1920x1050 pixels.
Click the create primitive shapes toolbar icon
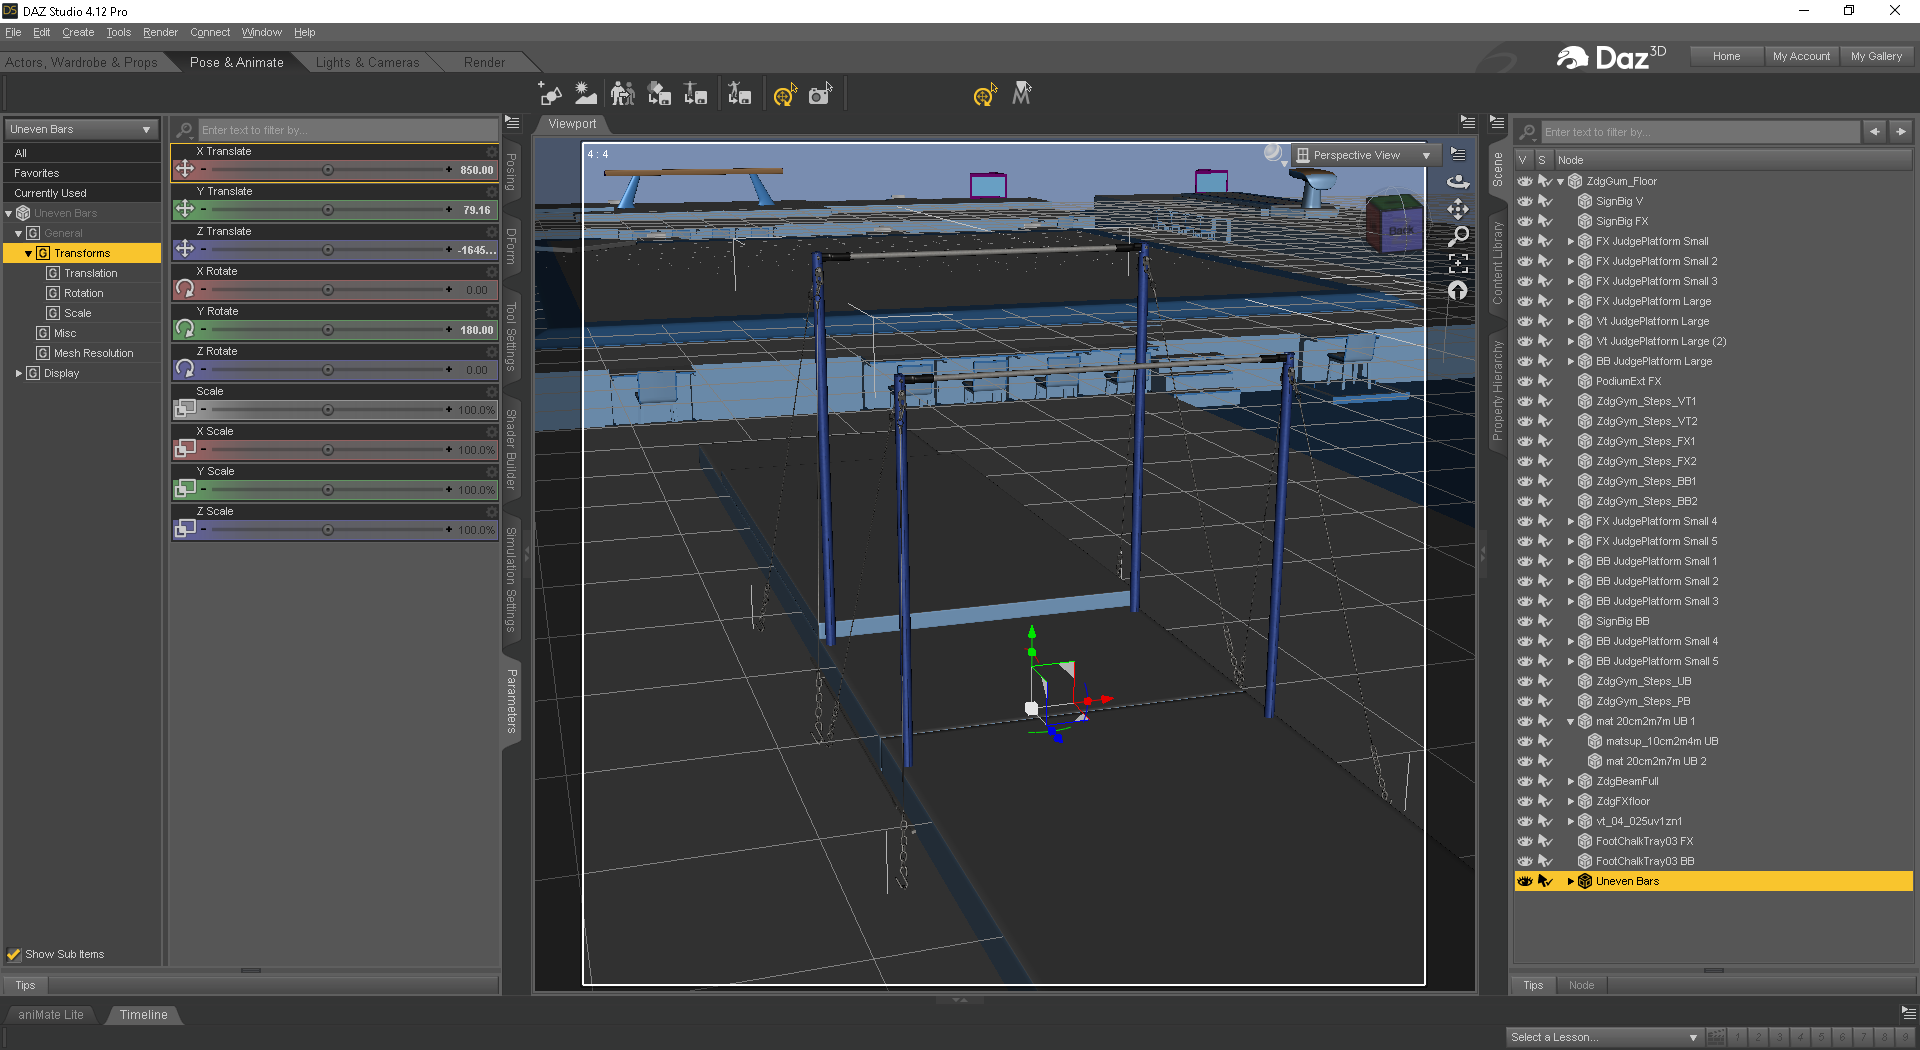(550, 94)
